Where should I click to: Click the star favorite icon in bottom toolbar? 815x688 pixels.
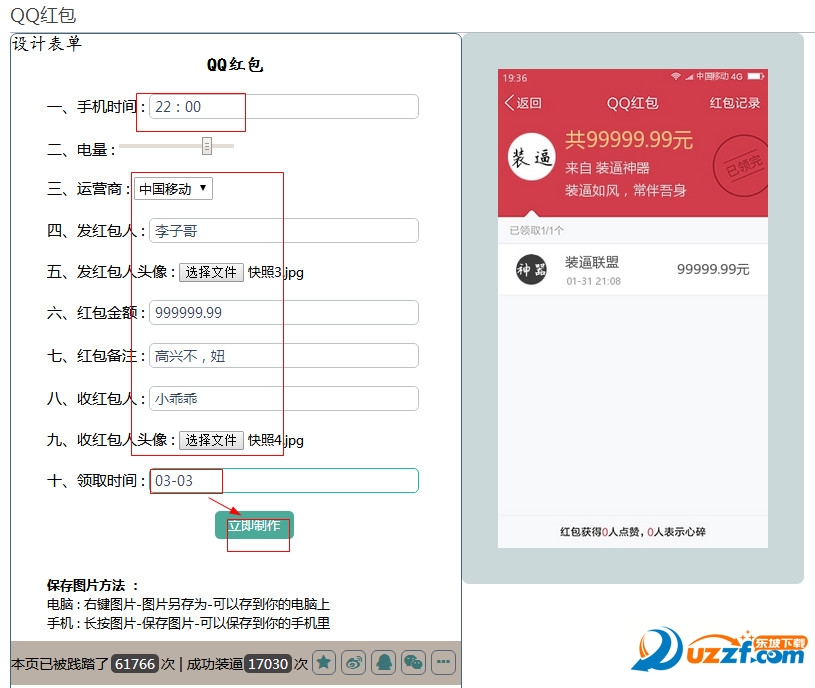point(323,663)
